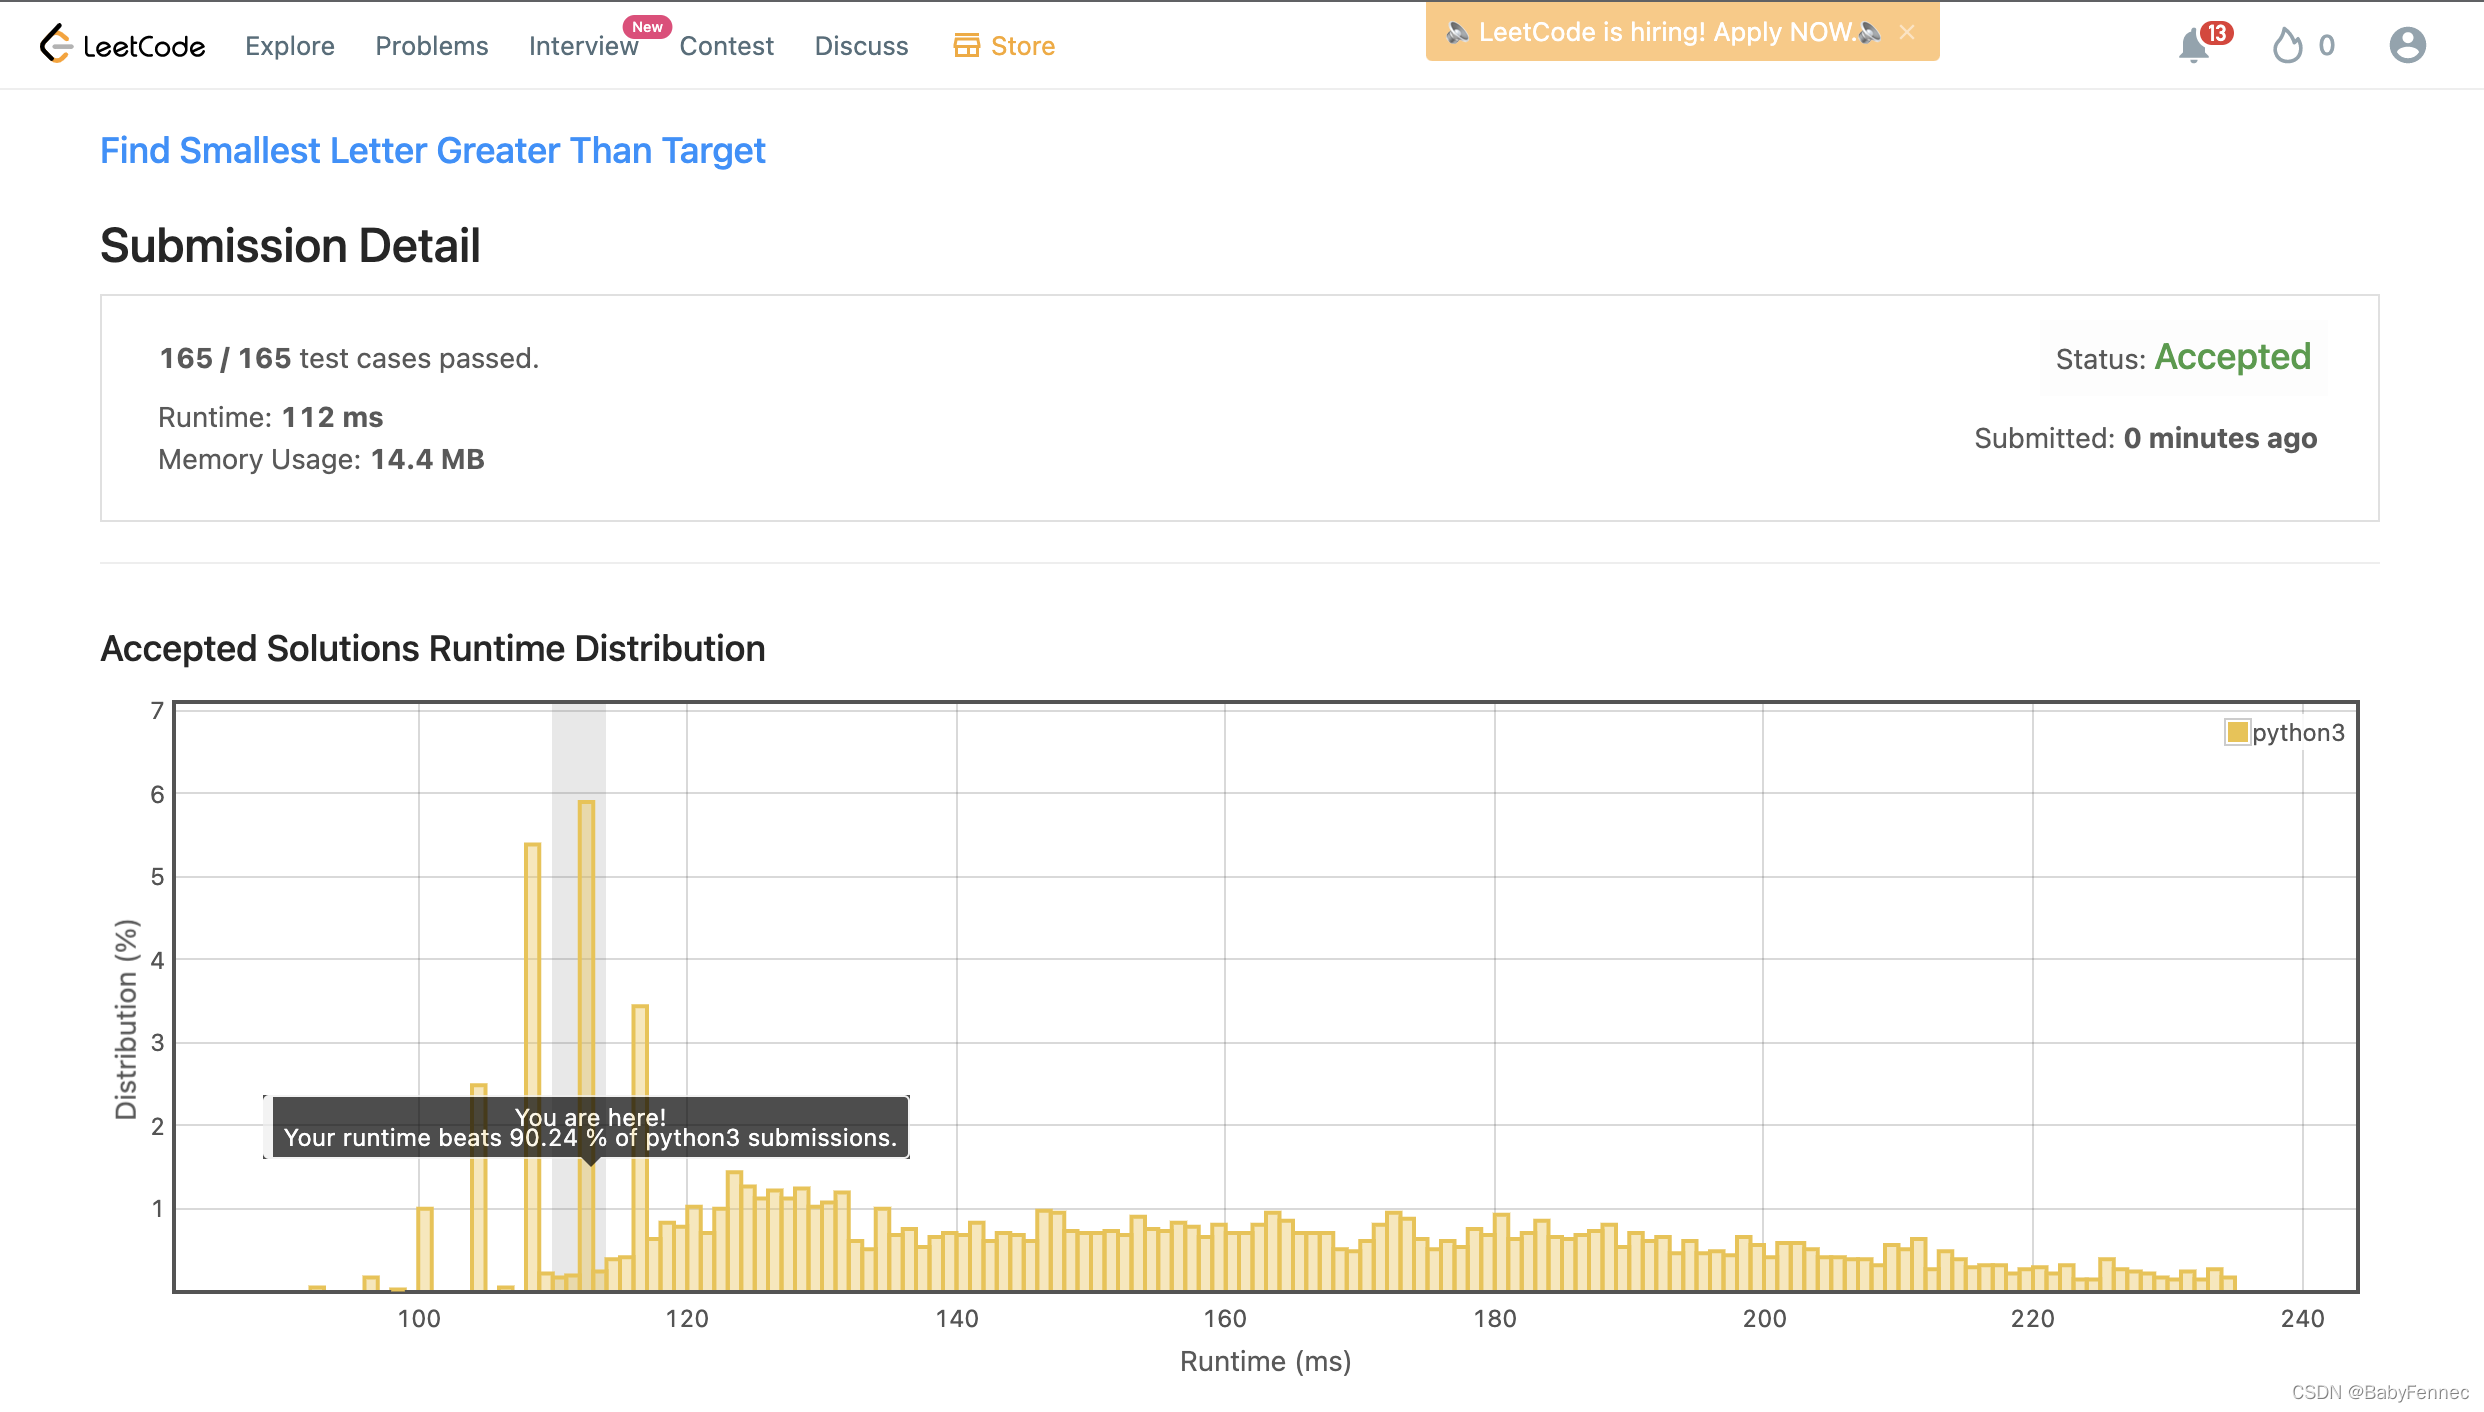
Task: Open the Explore menu
Action: pos(290,46)
